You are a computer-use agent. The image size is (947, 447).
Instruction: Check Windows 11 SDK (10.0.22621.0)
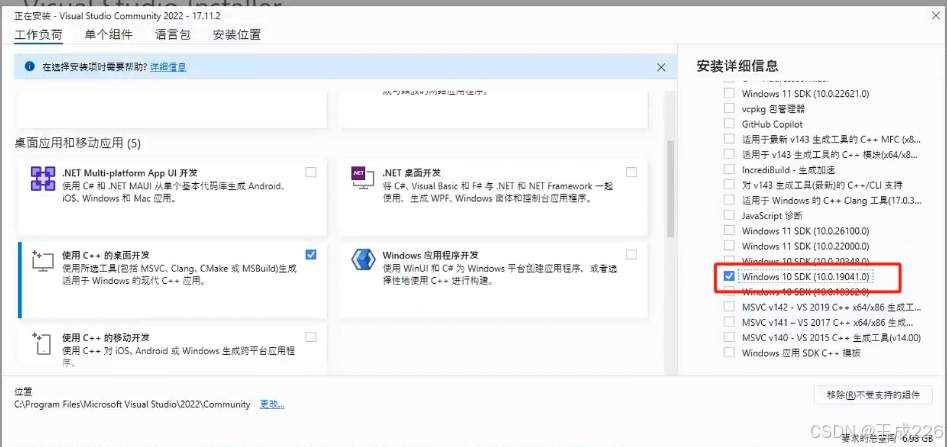click(x=730, y=93)
